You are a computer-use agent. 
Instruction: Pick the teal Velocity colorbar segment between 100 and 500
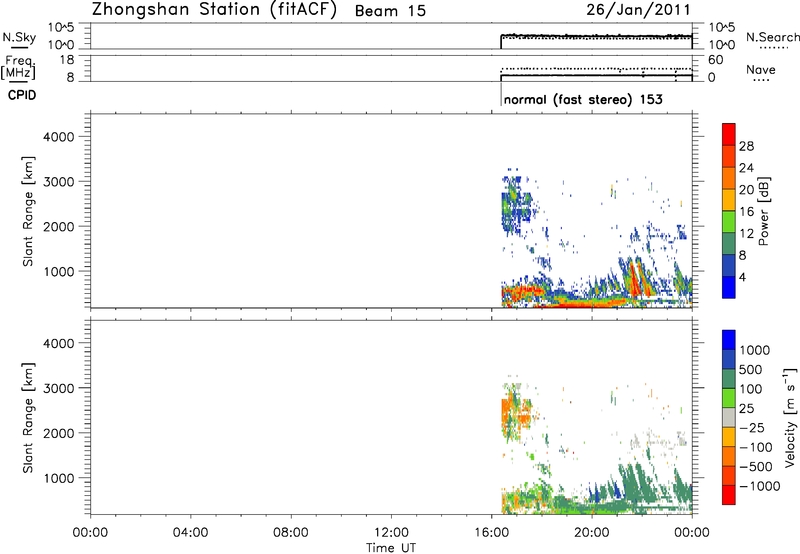pos(729,379)
